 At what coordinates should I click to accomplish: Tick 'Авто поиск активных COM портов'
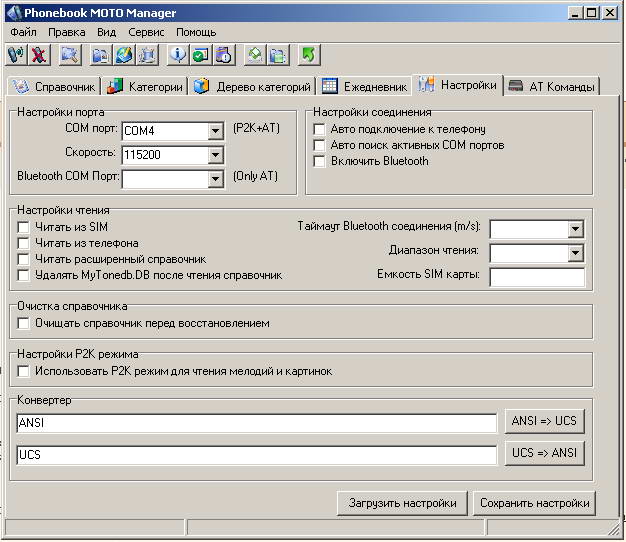click(319, 145)
